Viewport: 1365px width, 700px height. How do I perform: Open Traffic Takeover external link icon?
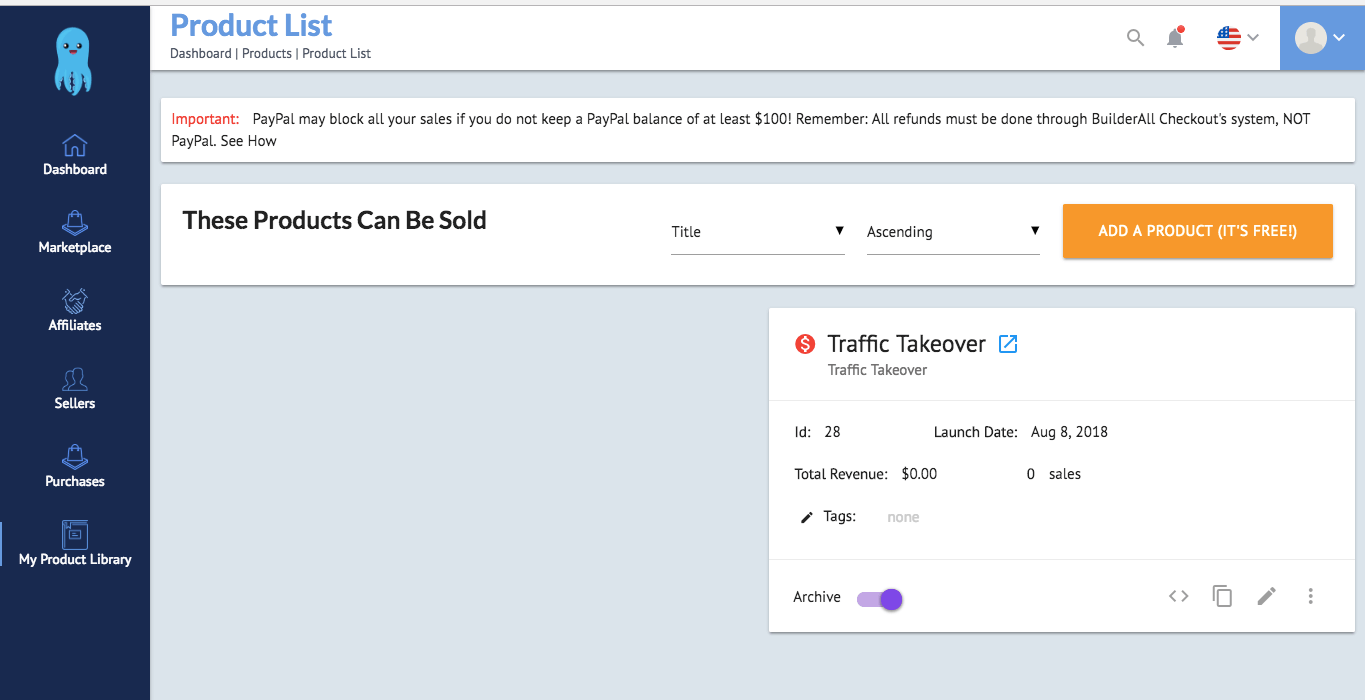point(1008,344)
